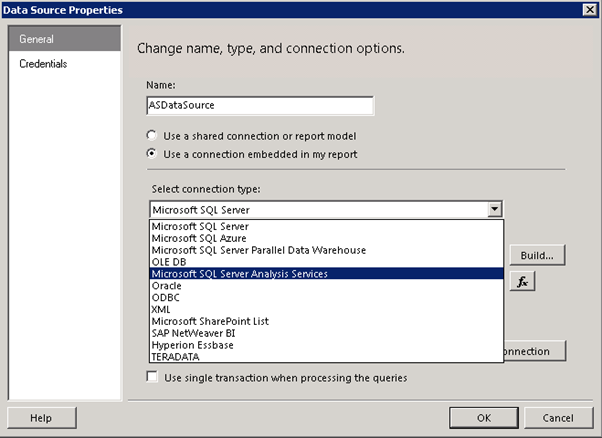The image size is (602, 438).
Task: Select shared connection or report model option
Action: click(152, 136)
